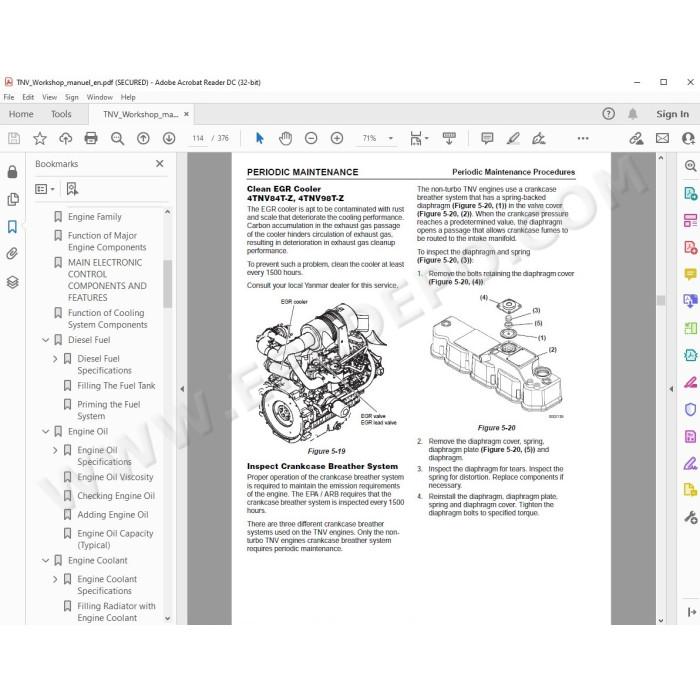Click the bookmarks scroll down arrow
The width and height of the screenshot is (700, 700).
167,618
